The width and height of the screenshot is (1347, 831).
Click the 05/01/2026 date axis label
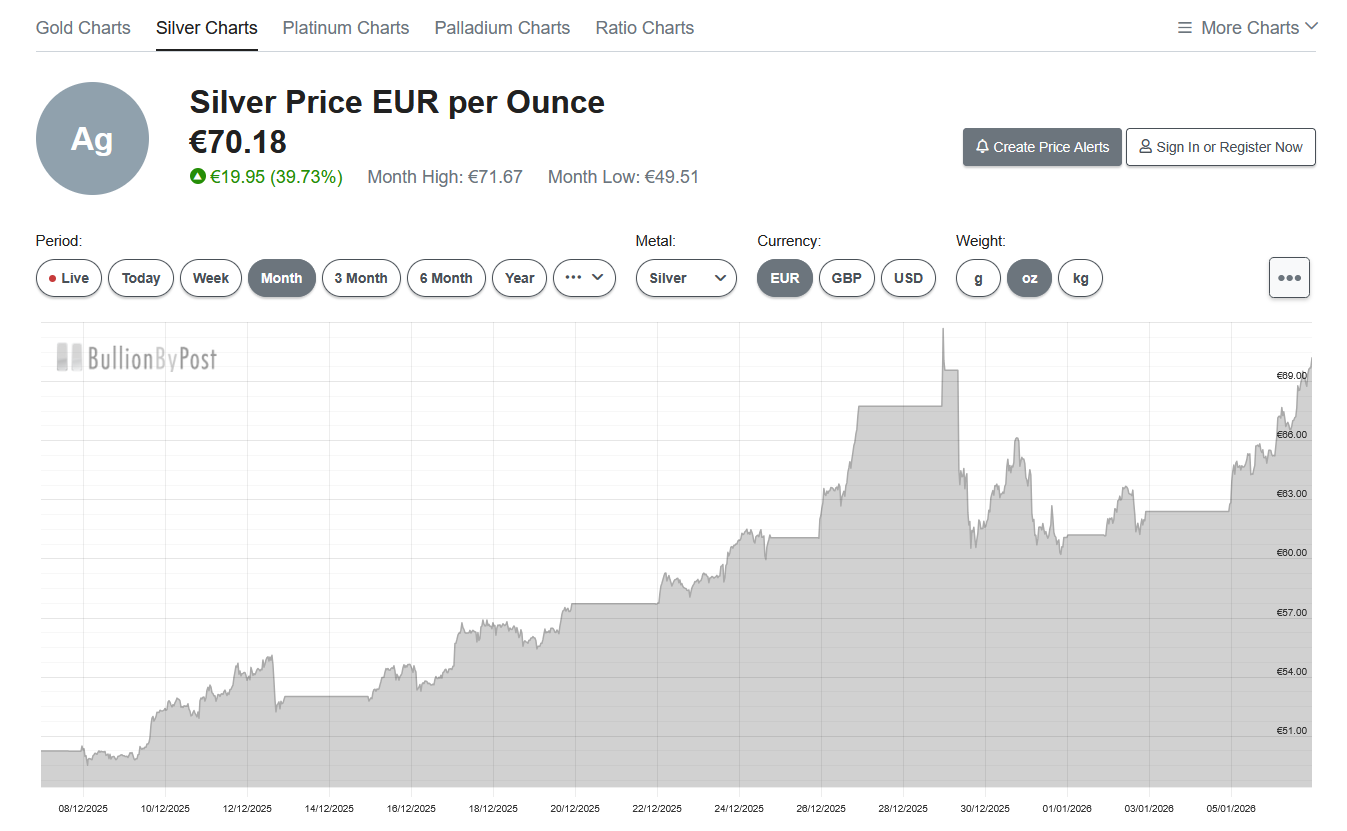1231,808
